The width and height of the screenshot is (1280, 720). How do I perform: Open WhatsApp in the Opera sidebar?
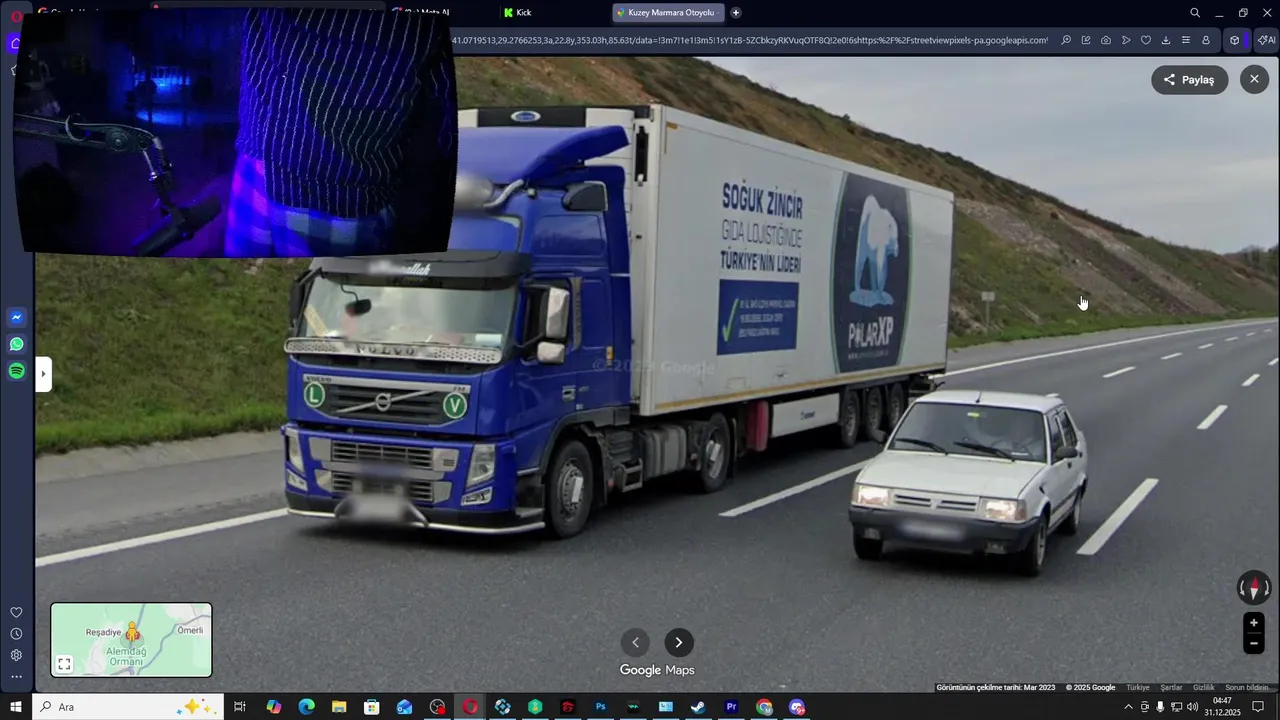point(16,344)
